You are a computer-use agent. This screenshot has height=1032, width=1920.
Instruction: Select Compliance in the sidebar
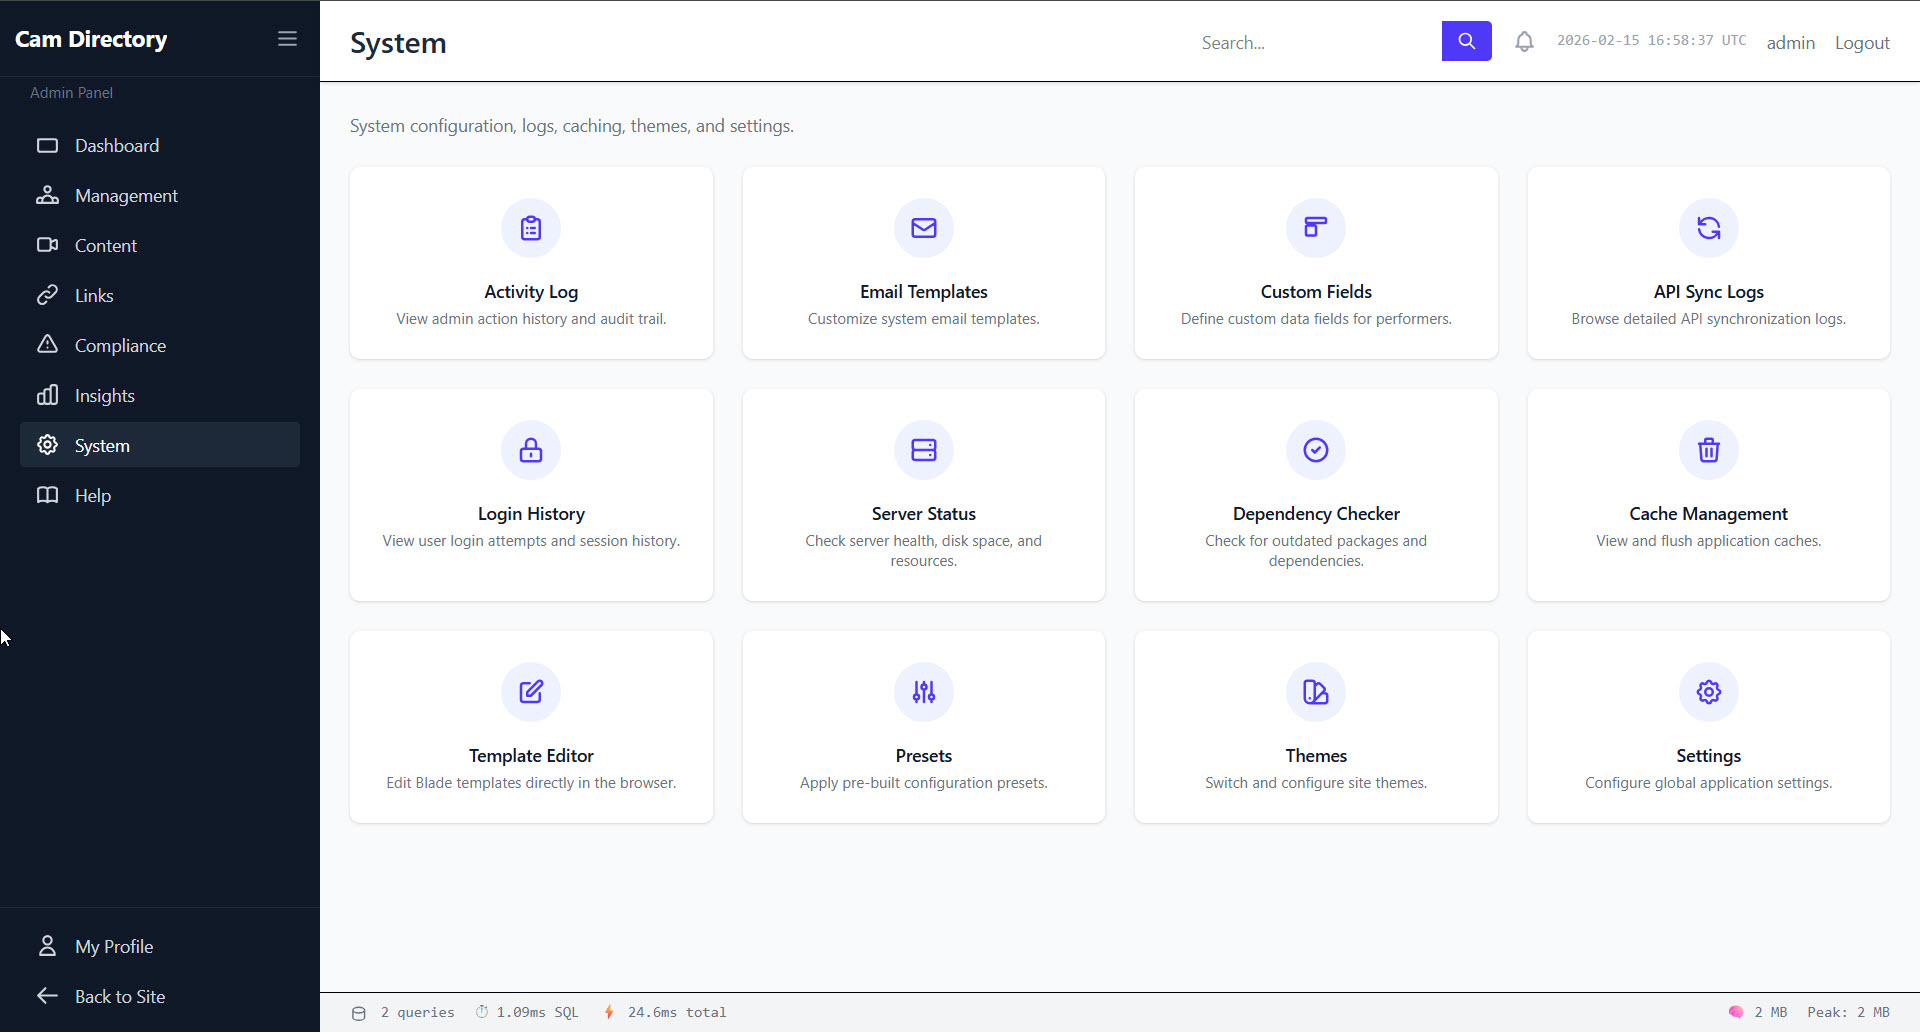coord(120,346)
